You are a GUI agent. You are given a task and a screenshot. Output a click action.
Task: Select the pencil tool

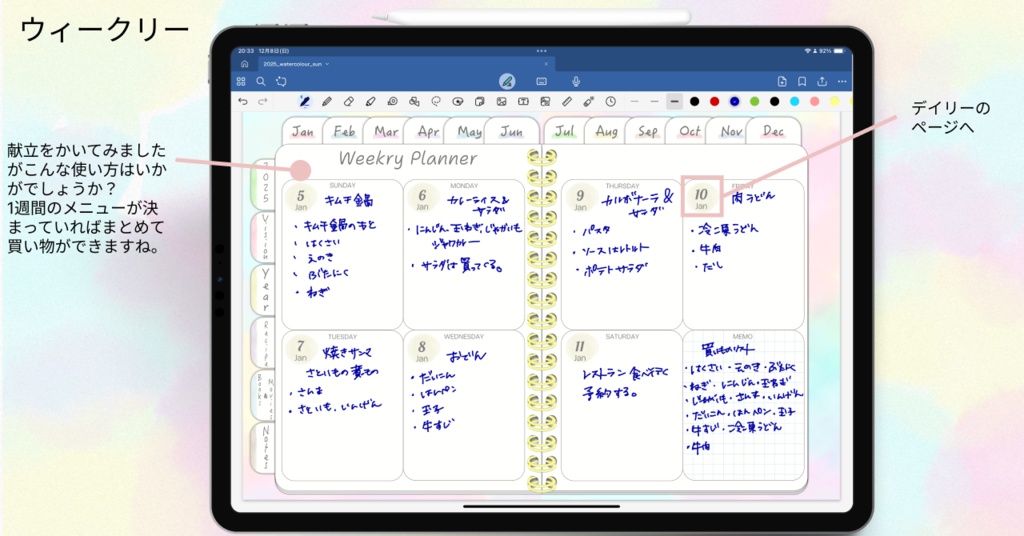[327, 102]
